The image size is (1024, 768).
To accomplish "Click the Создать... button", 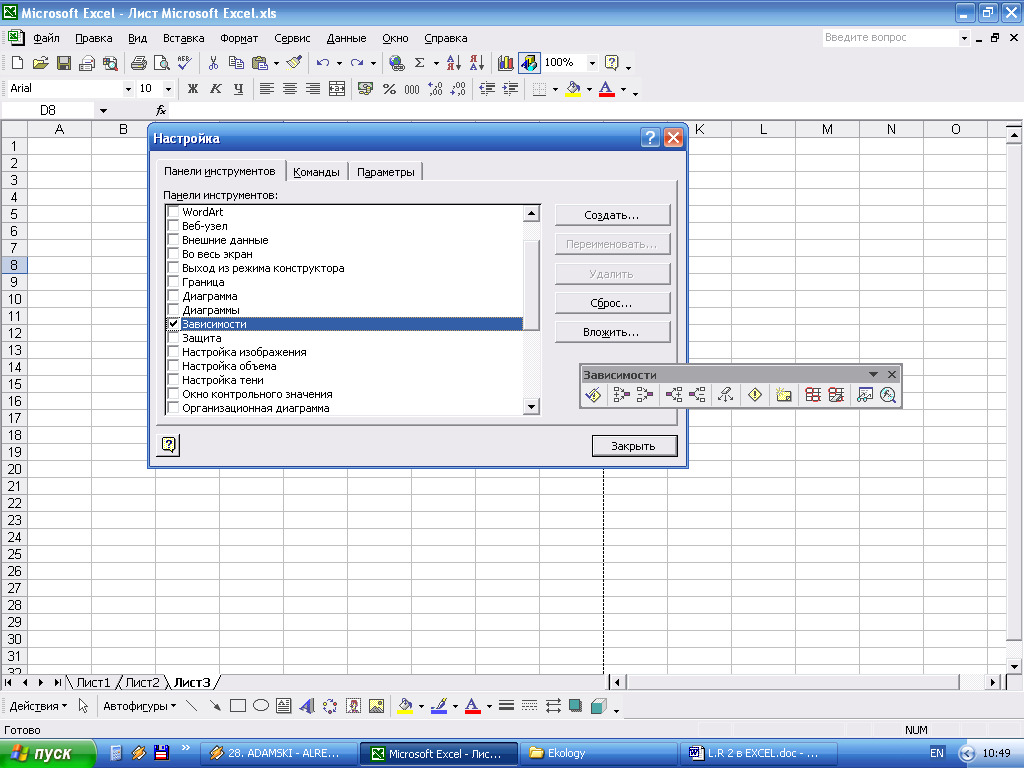I will (612, 215).
